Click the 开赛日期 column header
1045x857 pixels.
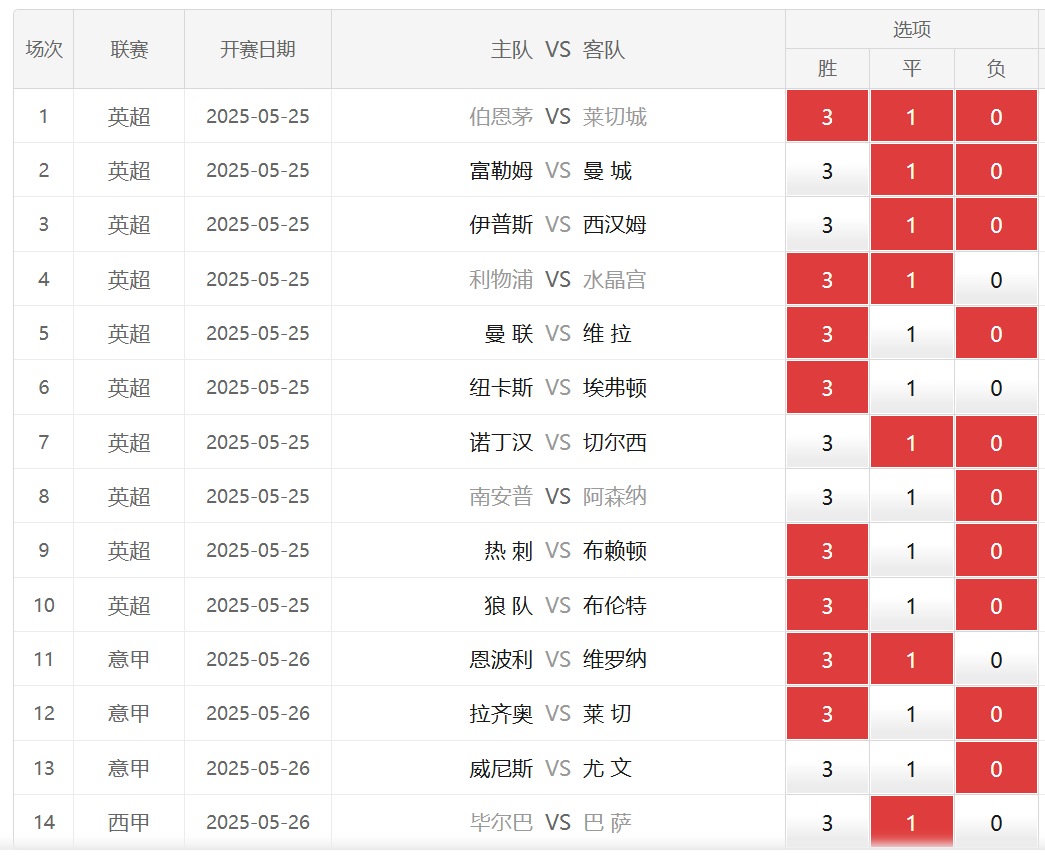(x=258, y=49)
